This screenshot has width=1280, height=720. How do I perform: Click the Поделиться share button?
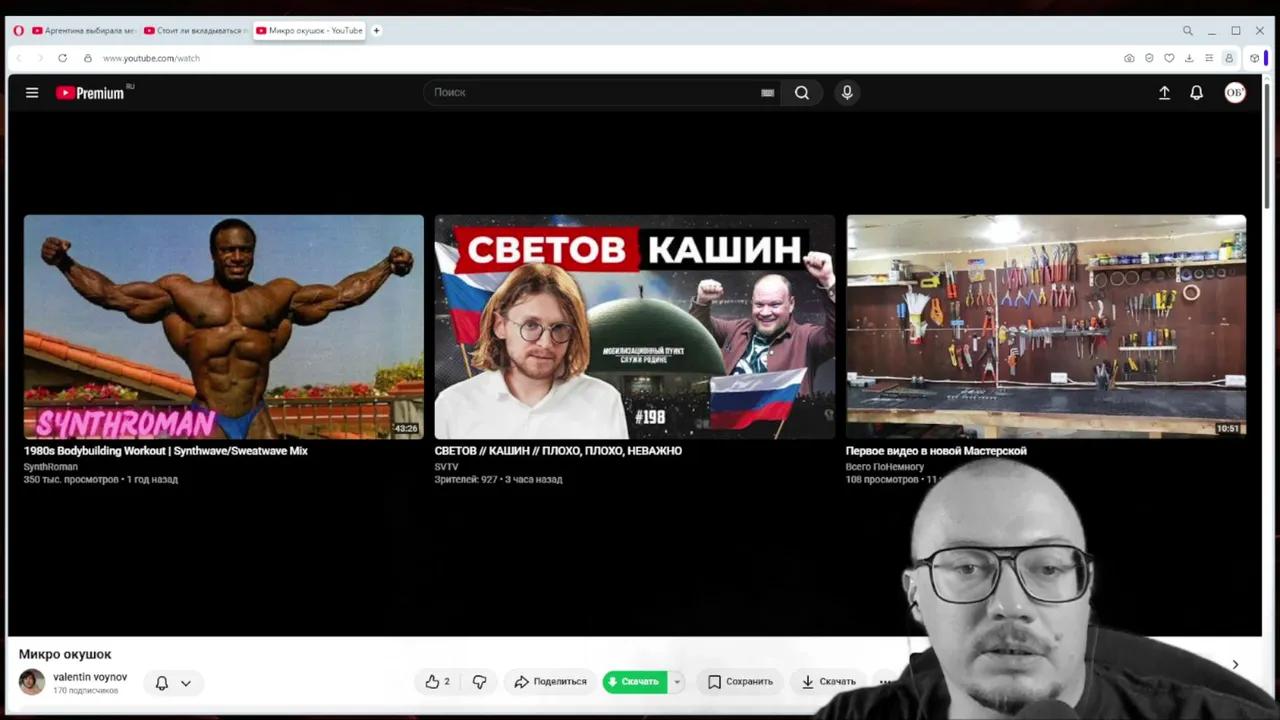550,682
